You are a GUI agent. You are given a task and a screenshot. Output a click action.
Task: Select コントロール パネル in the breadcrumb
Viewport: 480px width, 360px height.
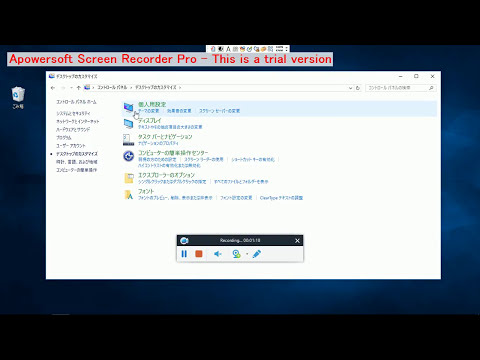click(x=112, y=87)
